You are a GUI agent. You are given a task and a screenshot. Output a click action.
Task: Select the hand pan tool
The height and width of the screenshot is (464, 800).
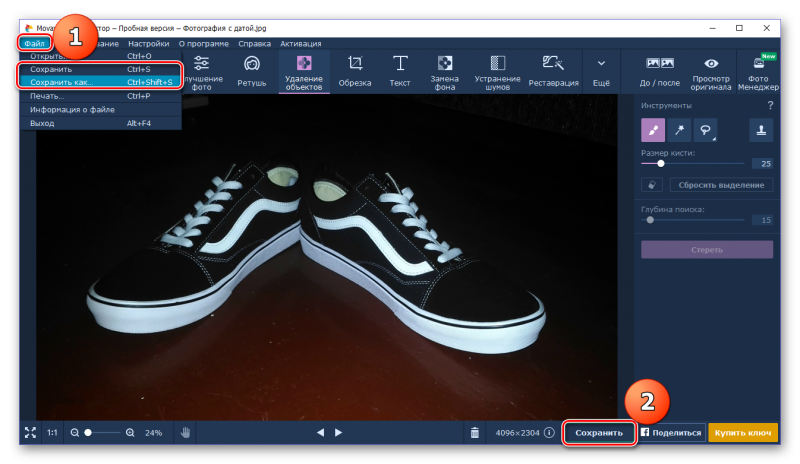[x=185, y=433]
